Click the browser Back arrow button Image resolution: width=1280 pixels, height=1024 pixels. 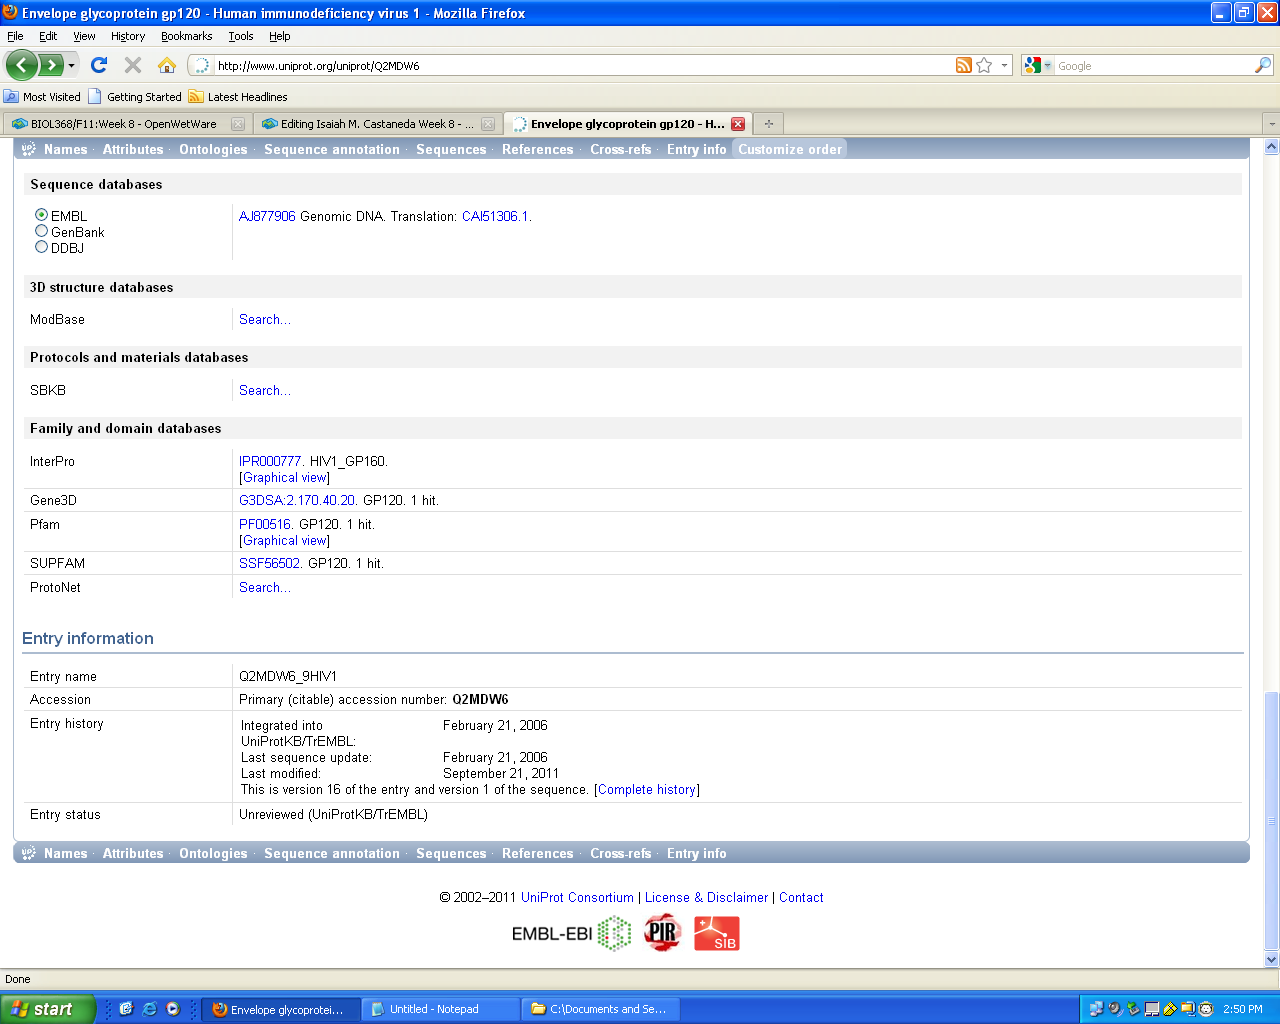click(22, 66)
